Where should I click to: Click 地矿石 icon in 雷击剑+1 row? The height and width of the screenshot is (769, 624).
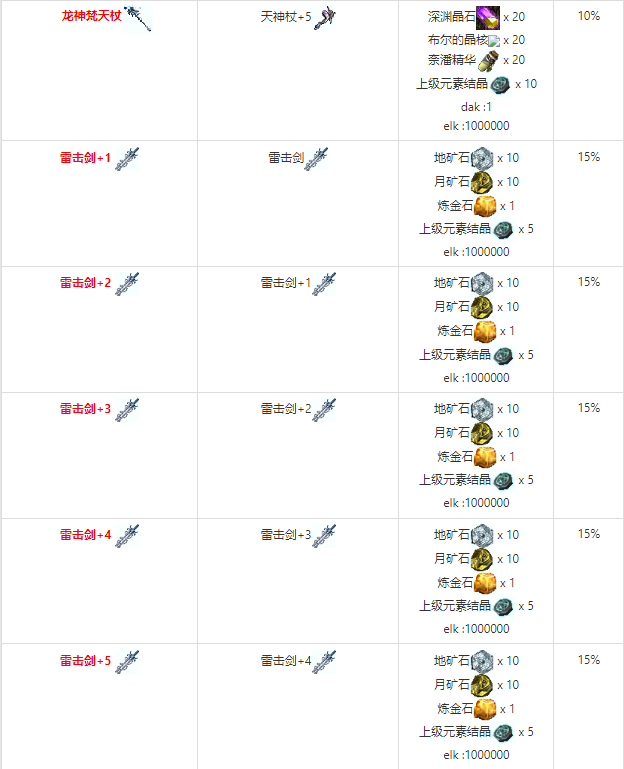point(482,158)
